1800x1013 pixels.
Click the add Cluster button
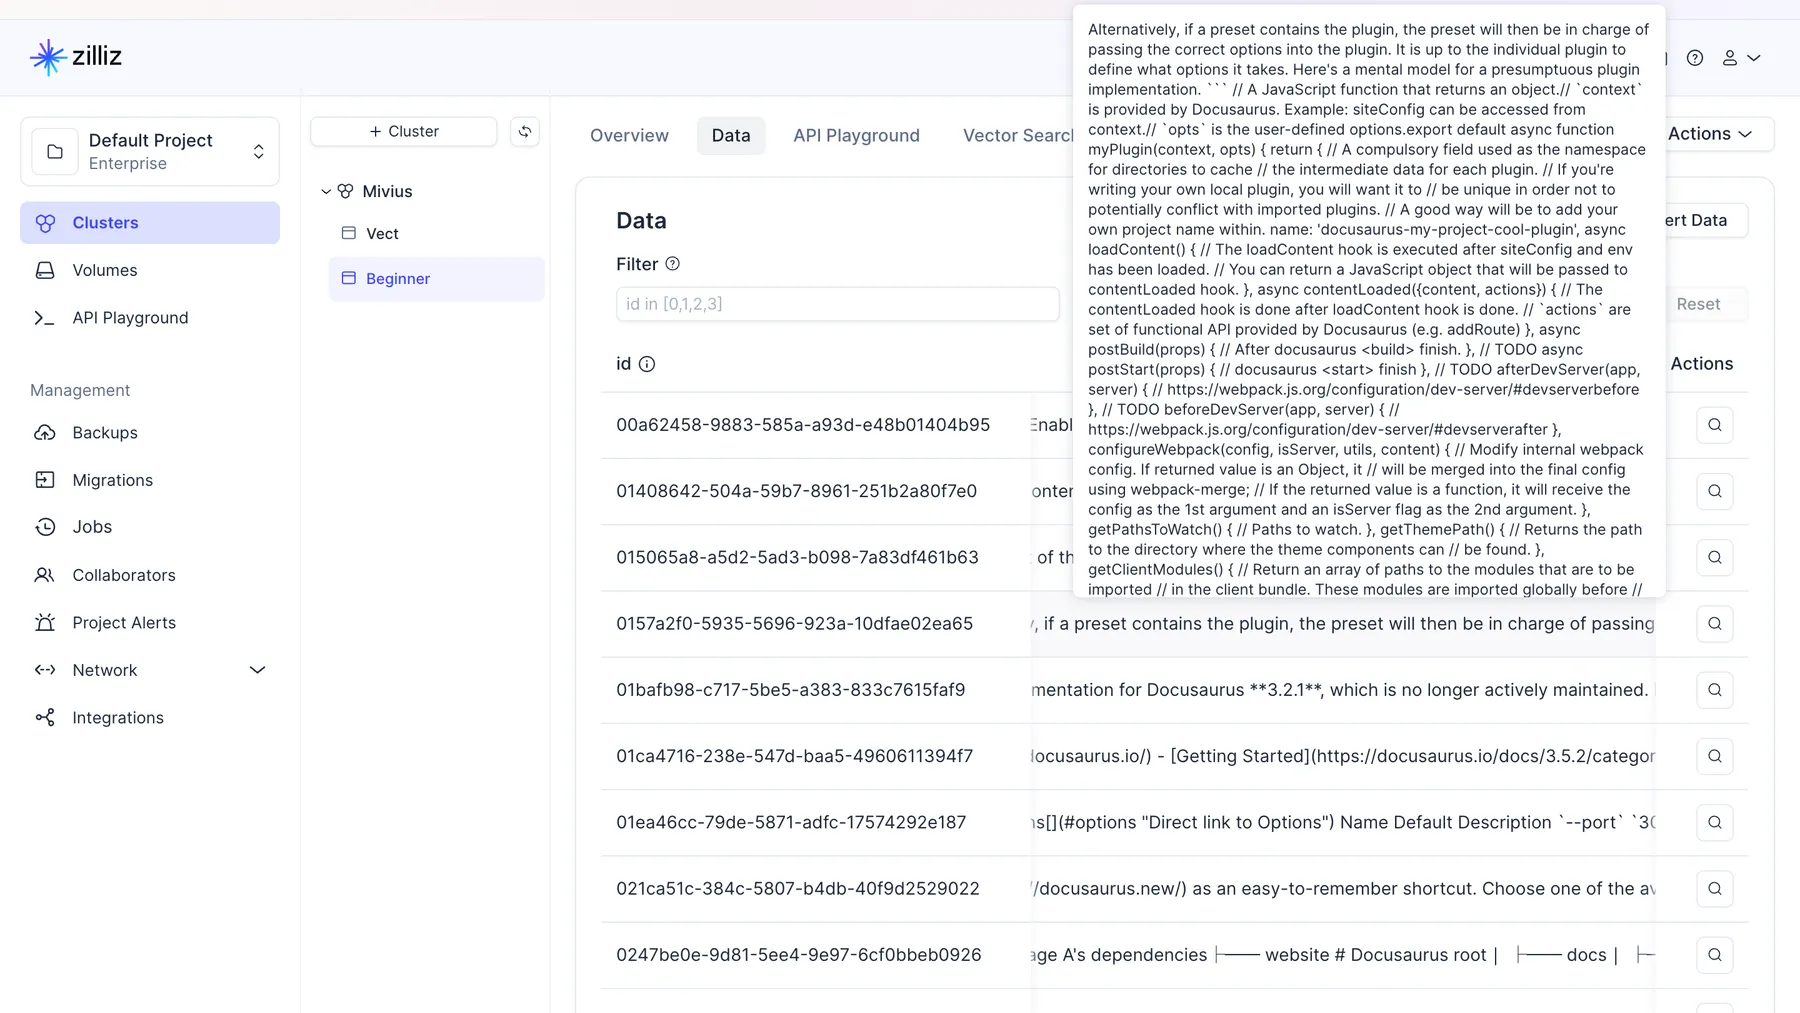tap(404, 132)
